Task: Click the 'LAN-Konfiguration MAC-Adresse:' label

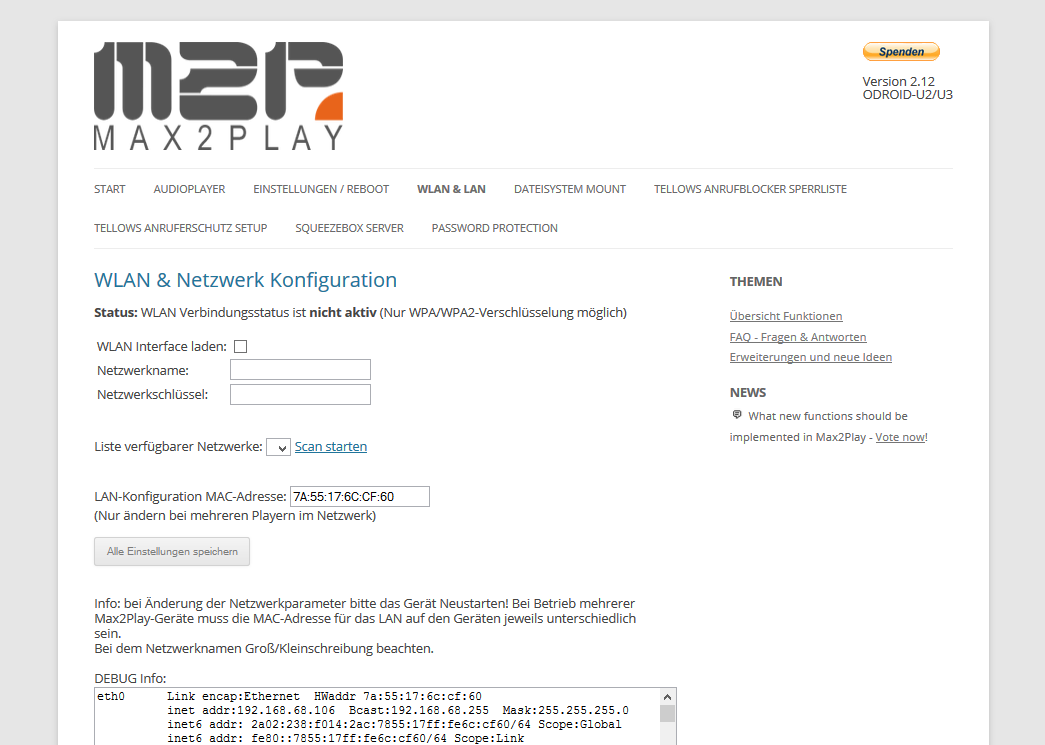Action: [191, 496]
